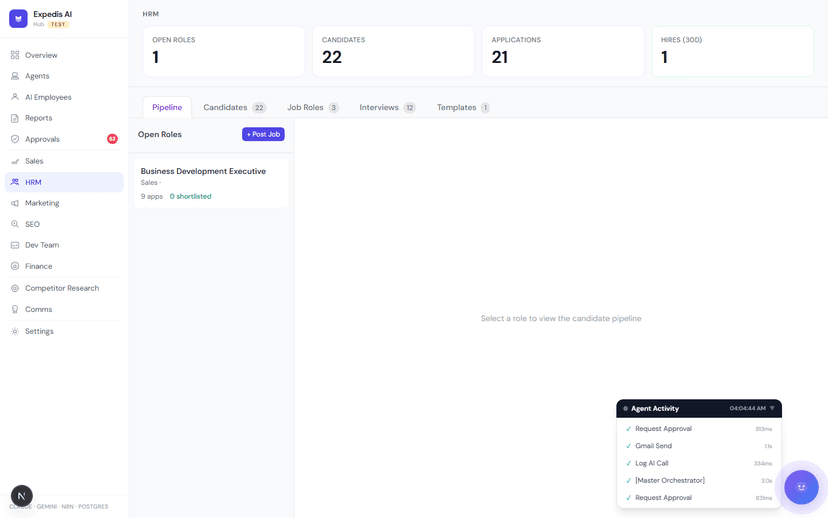Click the Dev Team icon

(15, 245)
